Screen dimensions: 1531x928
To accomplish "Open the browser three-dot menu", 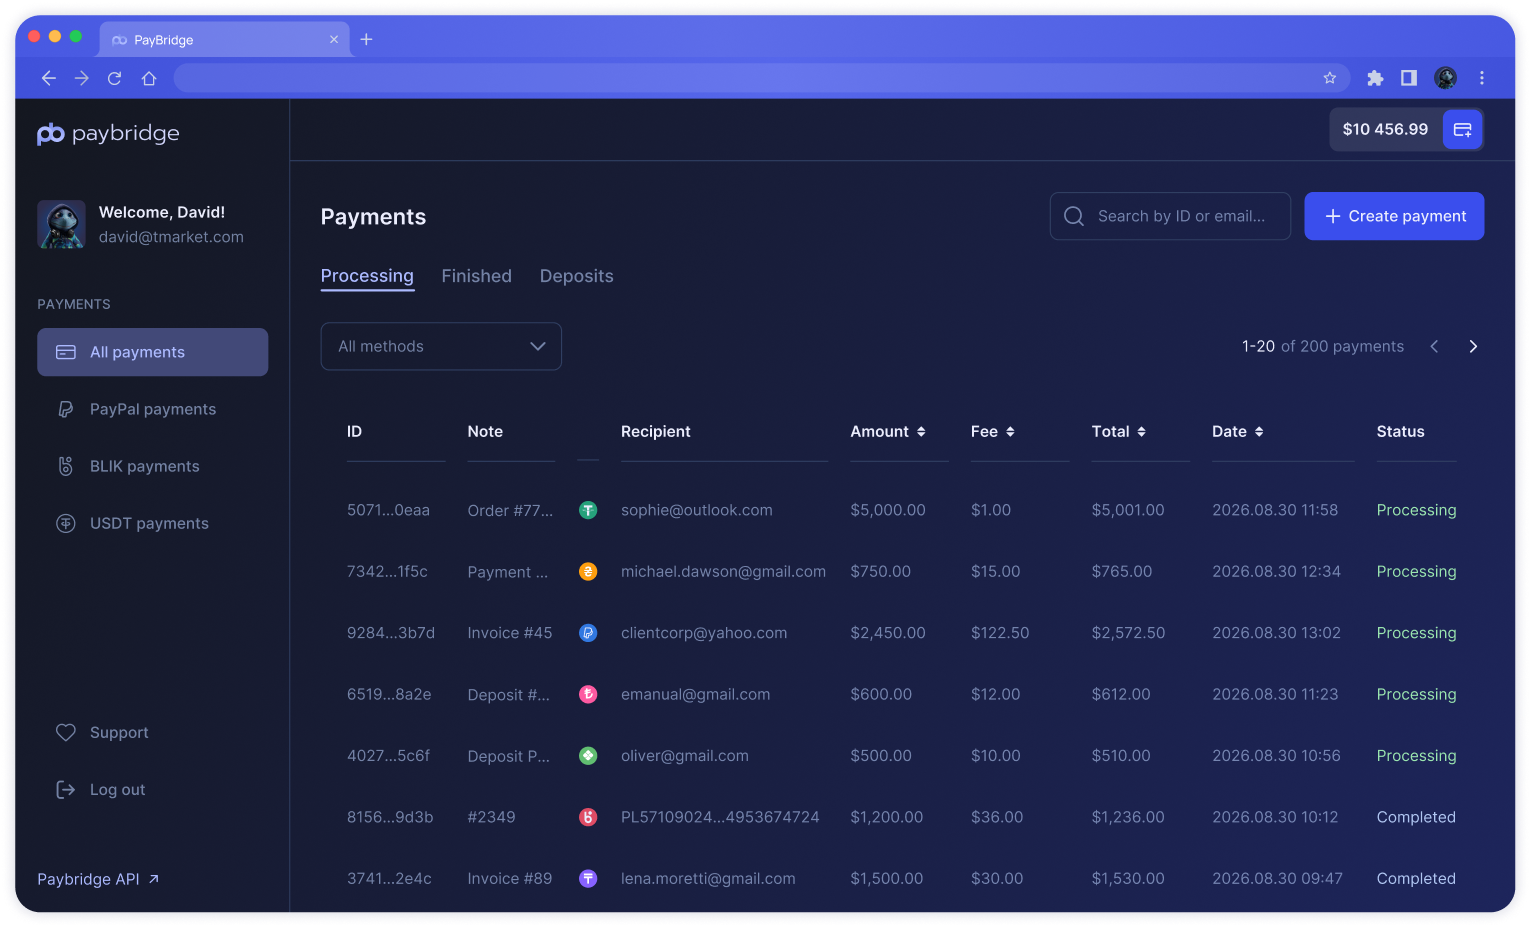I will (1482, 78).
